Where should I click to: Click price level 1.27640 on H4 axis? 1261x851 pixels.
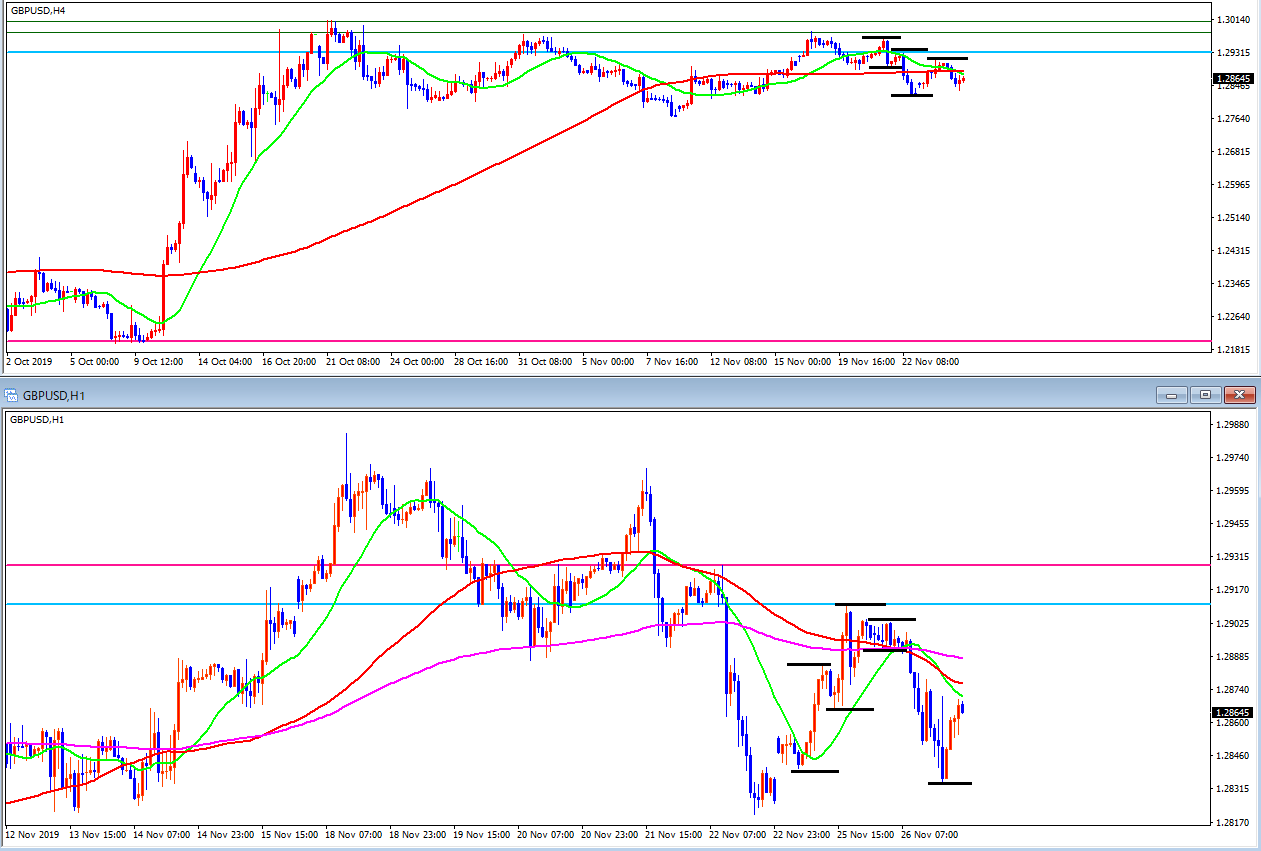pos(1231,119)
